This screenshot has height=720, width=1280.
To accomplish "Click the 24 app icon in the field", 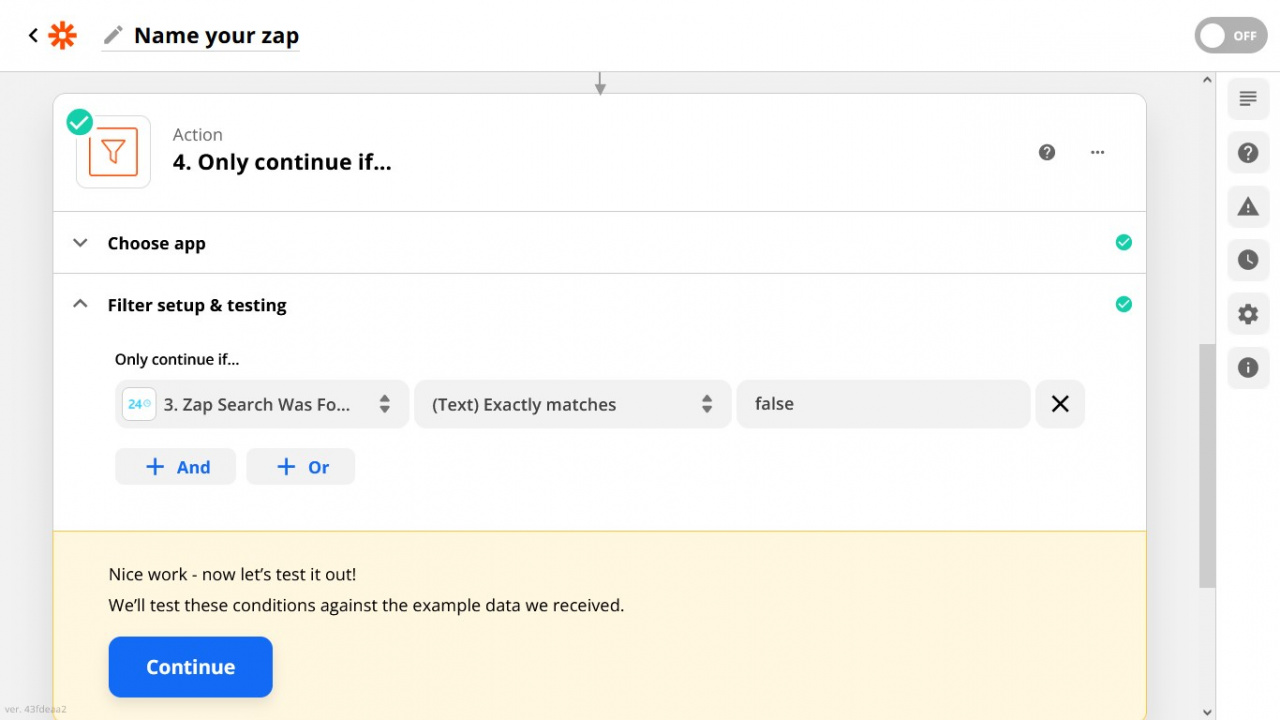I will [139, 404].
